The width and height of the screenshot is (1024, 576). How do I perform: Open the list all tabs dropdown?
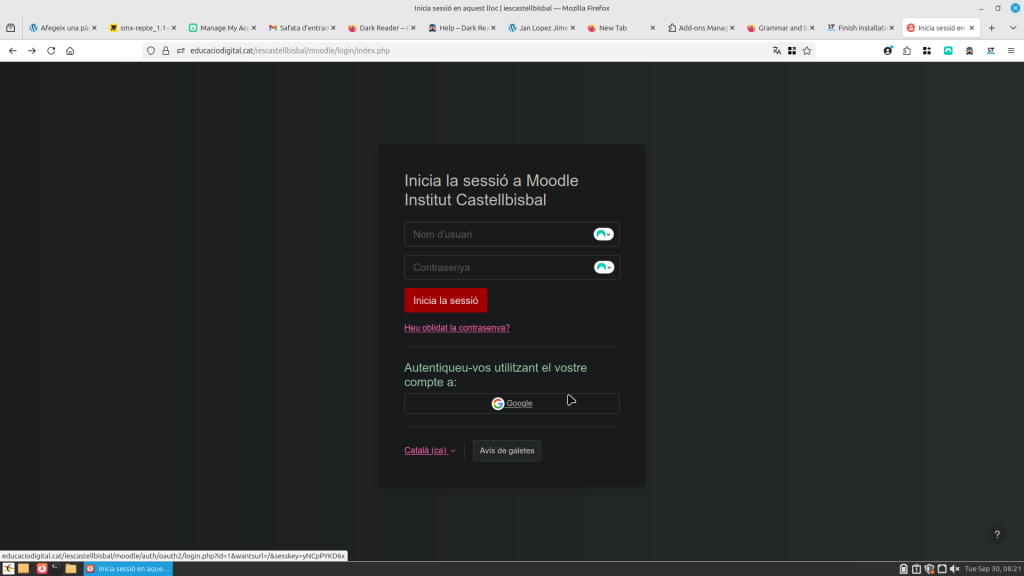tap(1009, 28)
